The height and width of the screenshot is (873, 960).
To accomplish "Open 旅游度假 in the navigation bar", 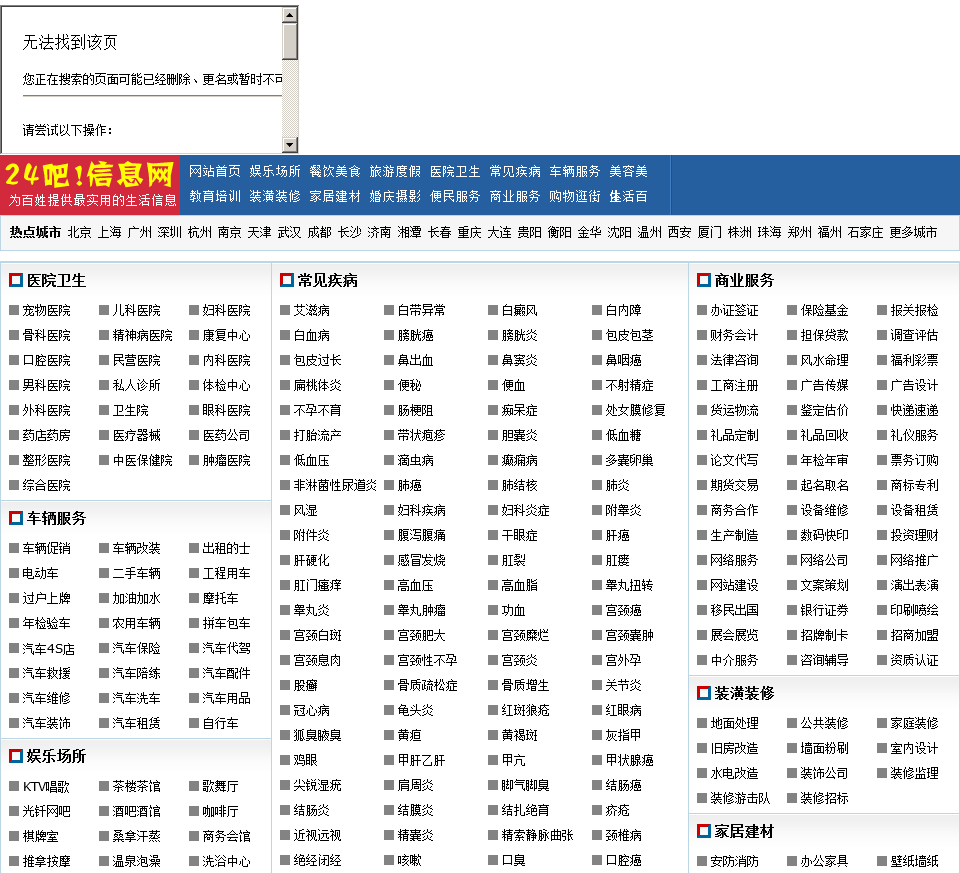I will click(x=395, y=171).
